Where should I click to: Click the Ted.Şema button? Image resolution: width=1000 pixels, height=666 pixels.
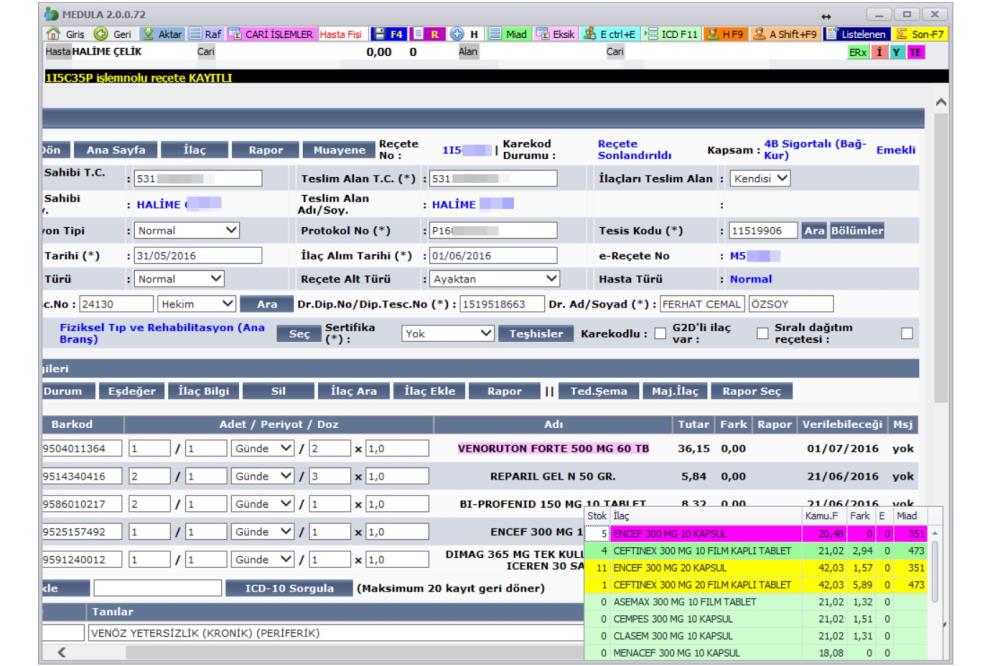598,391
